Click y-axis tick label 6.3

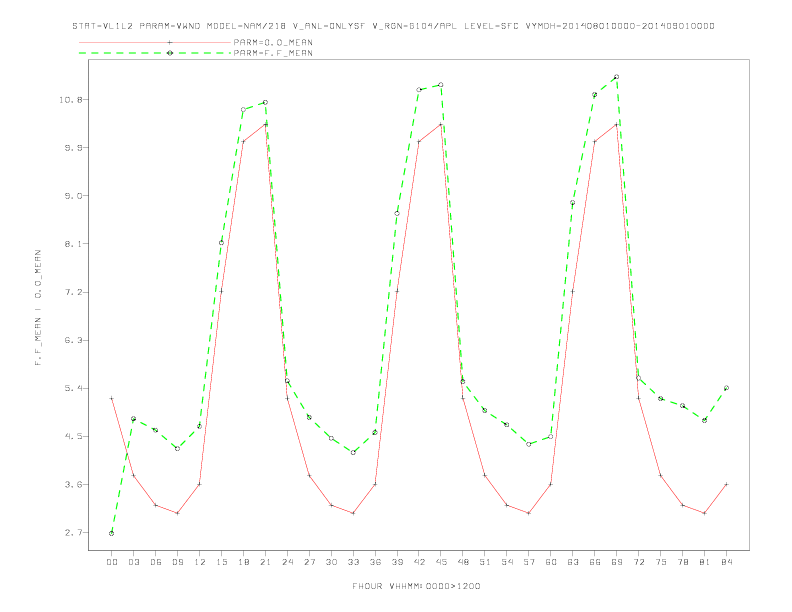[x=73, y=340]
